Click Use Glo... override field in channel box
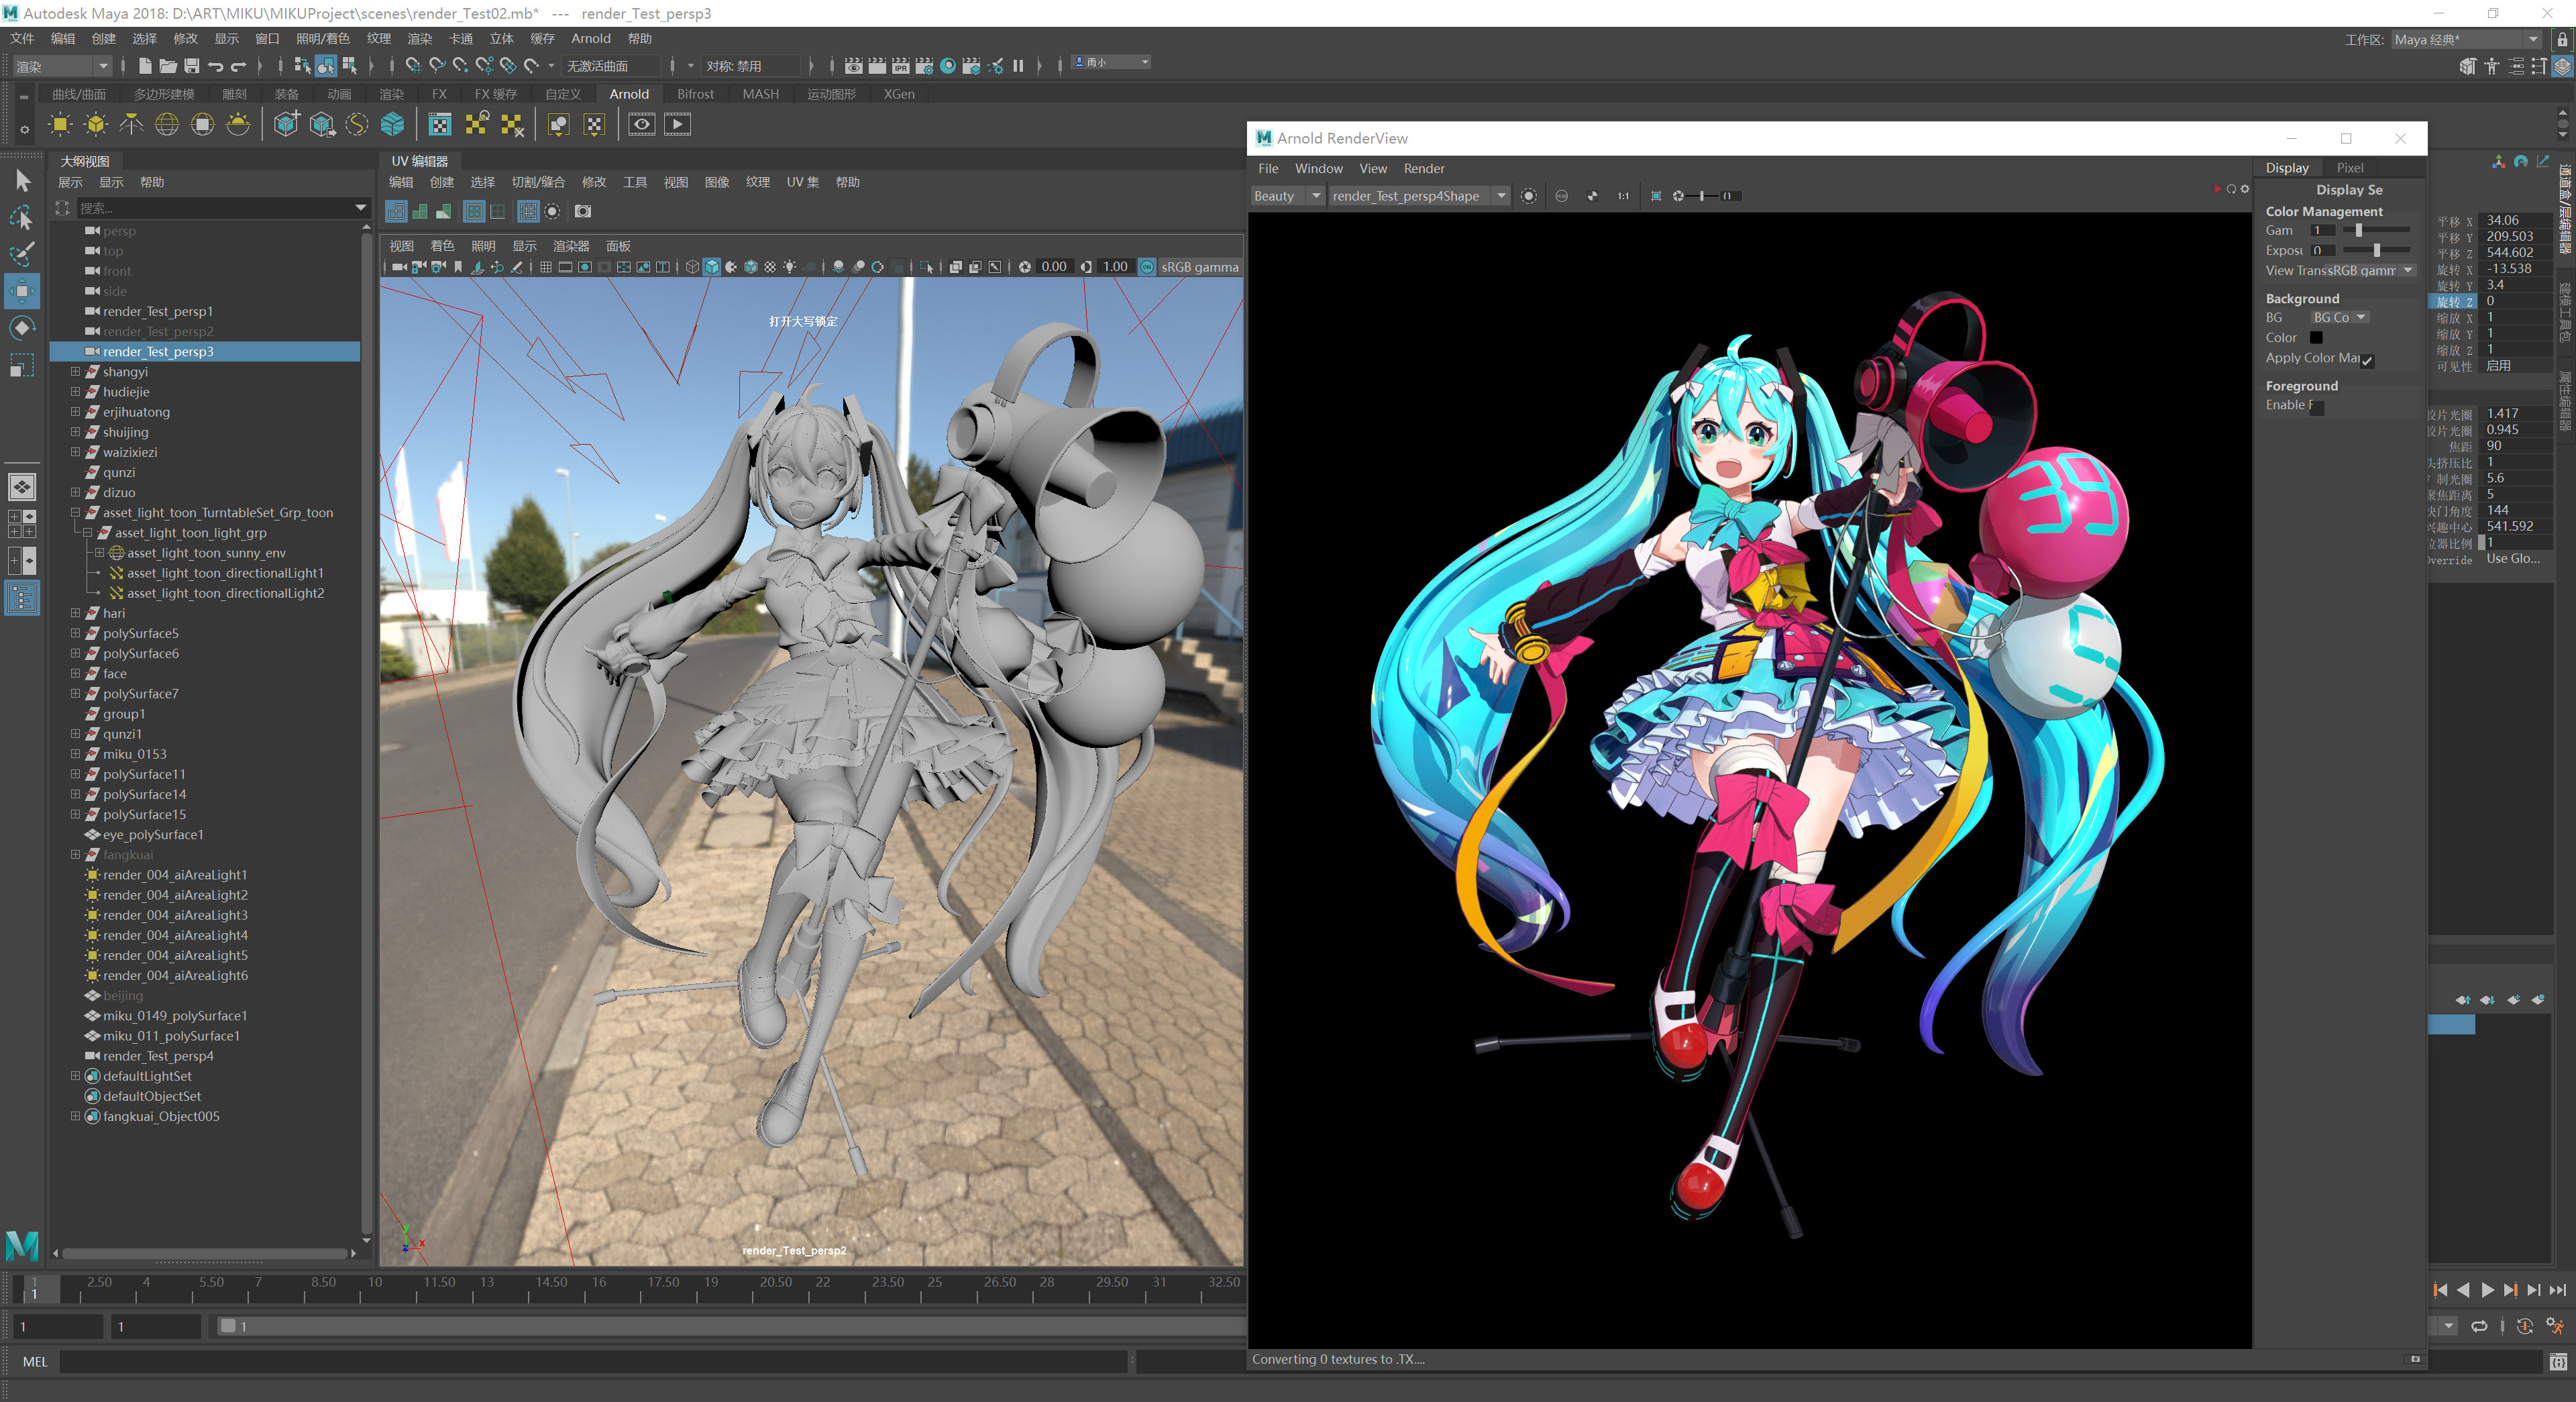2576x1402 pixels. point(2514,559)
